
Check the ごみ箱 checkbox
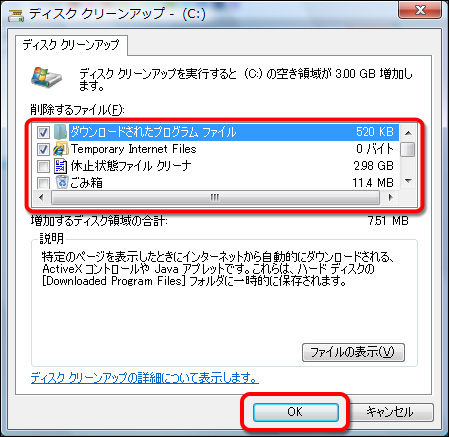(43, 183)
